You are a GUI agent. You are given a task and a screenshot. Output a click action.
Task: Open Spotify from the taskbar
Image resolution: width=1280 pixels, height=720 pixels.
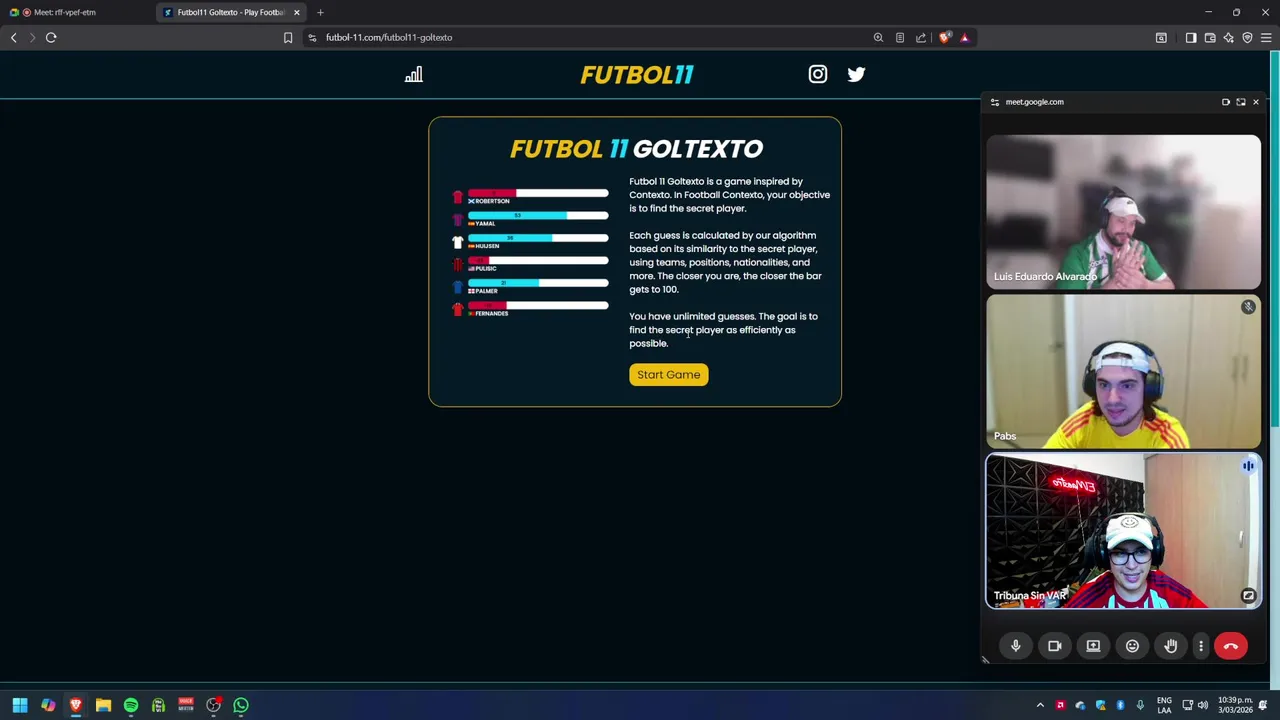(131, 705)
